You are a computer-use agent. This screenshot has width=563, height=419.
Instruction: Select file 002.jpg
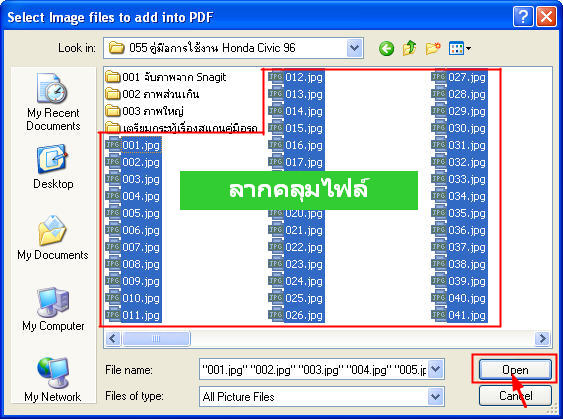click(133, 162)
